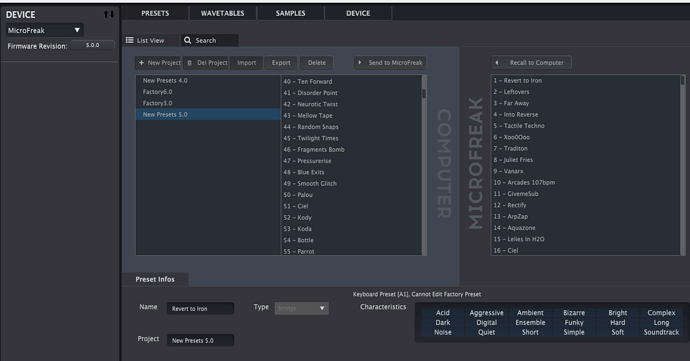Select preset 42 - Neurotic Twist
690x361 pixels.
351,104
